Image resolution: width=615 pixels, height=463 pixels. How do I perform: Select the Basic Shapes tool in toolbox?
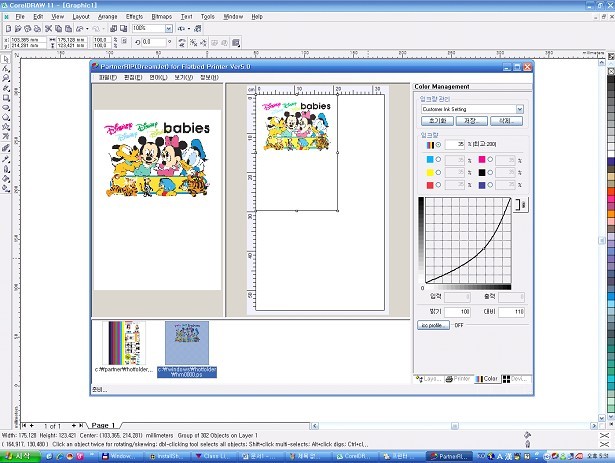(x=5, y=127)
